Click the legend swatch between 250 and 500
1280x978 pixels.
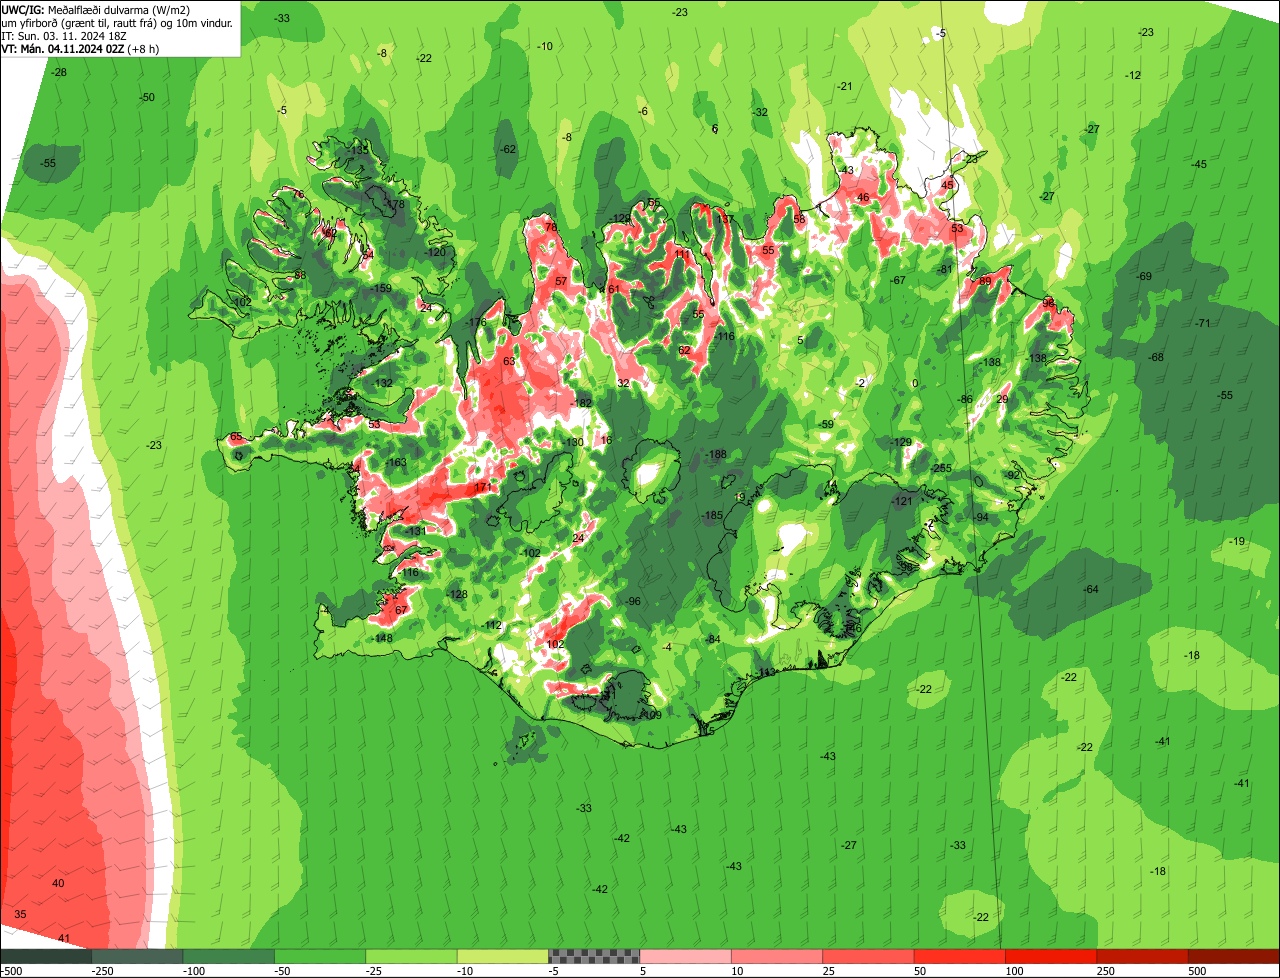pos(1143,956)
